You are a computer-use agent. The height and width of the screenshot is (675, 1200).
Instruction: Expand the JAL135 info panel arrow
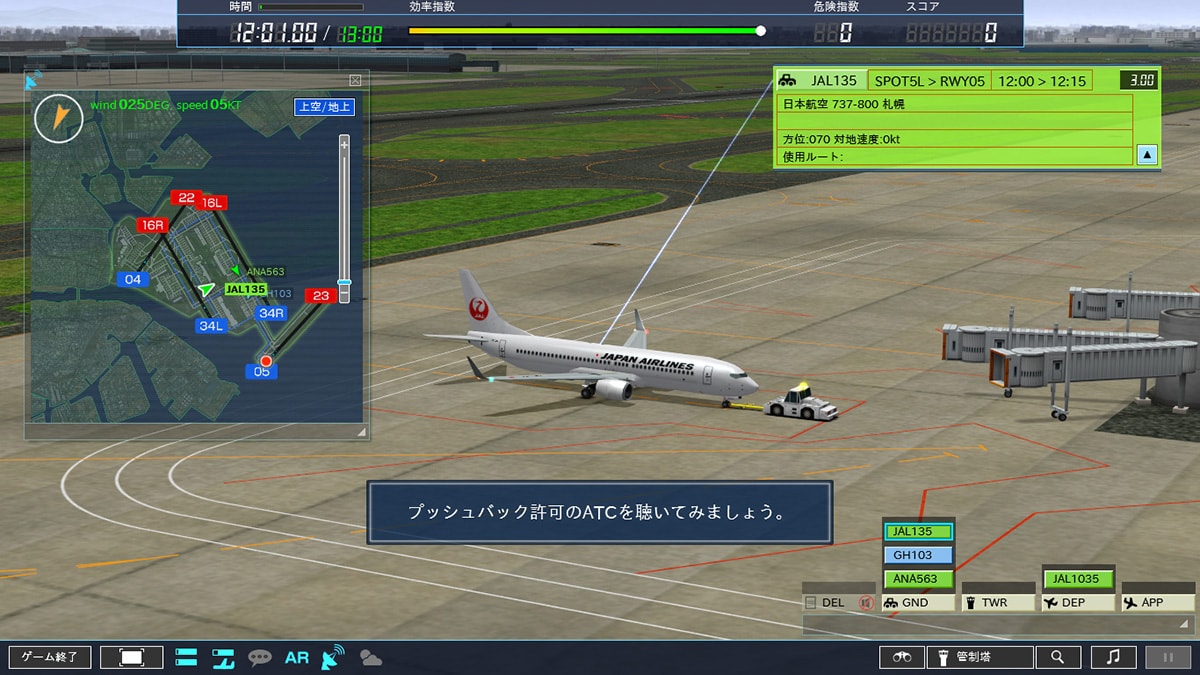click(x=1148, y=155)
